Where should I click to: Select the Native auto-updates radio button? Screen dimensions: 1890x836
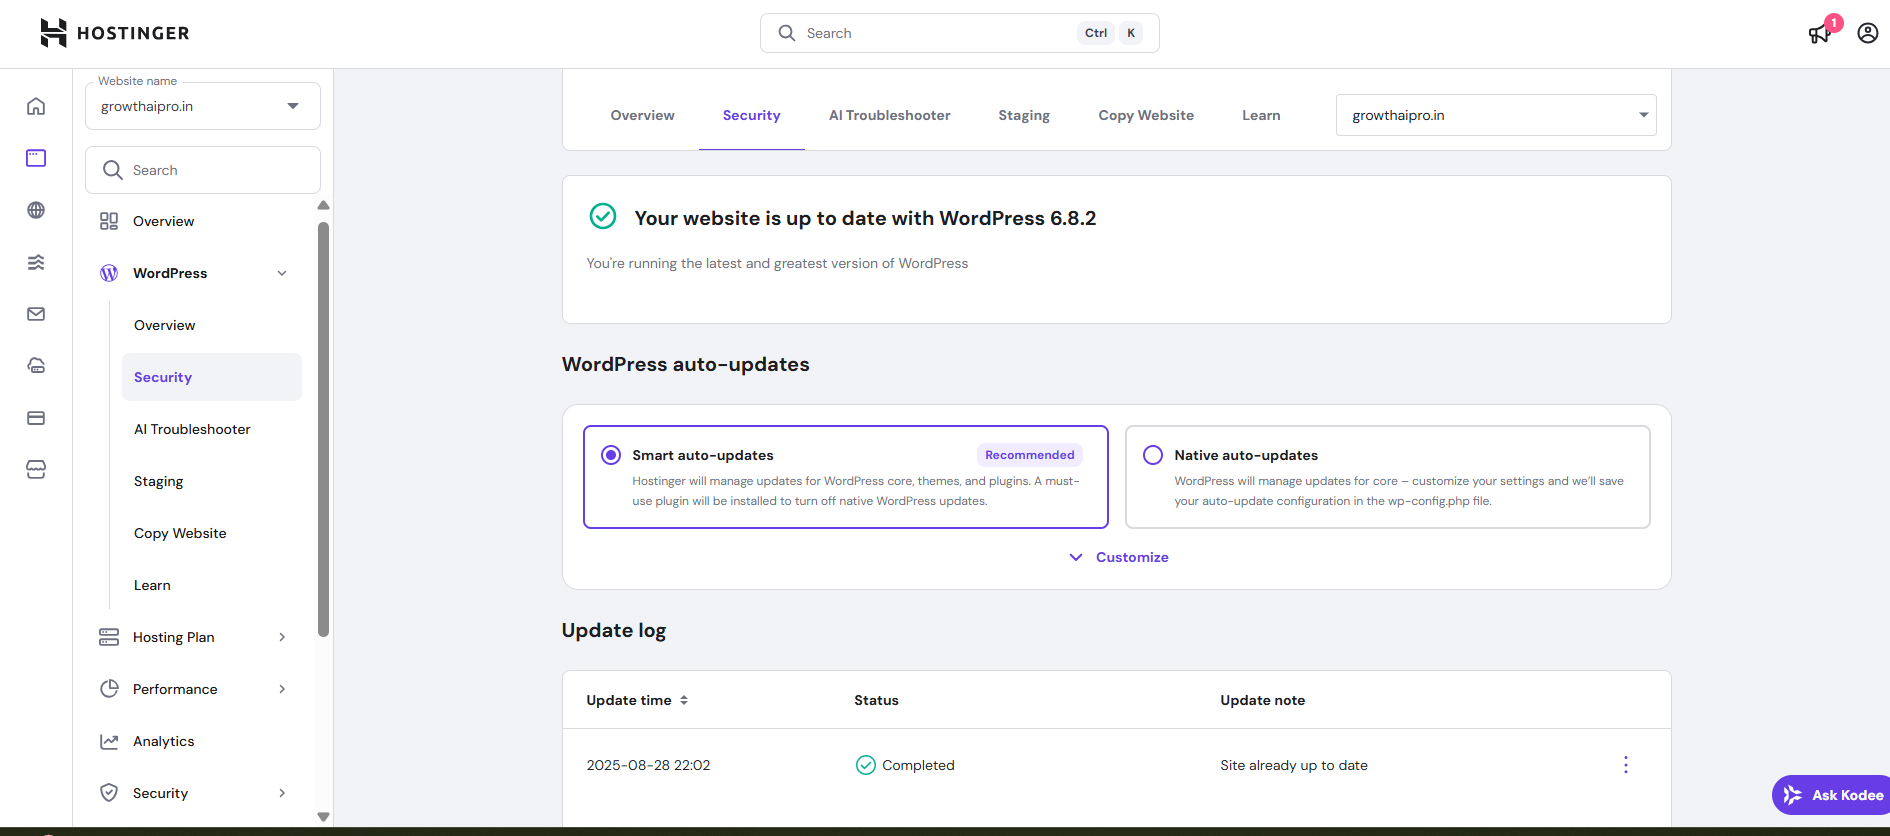(x=1153, y=455)
